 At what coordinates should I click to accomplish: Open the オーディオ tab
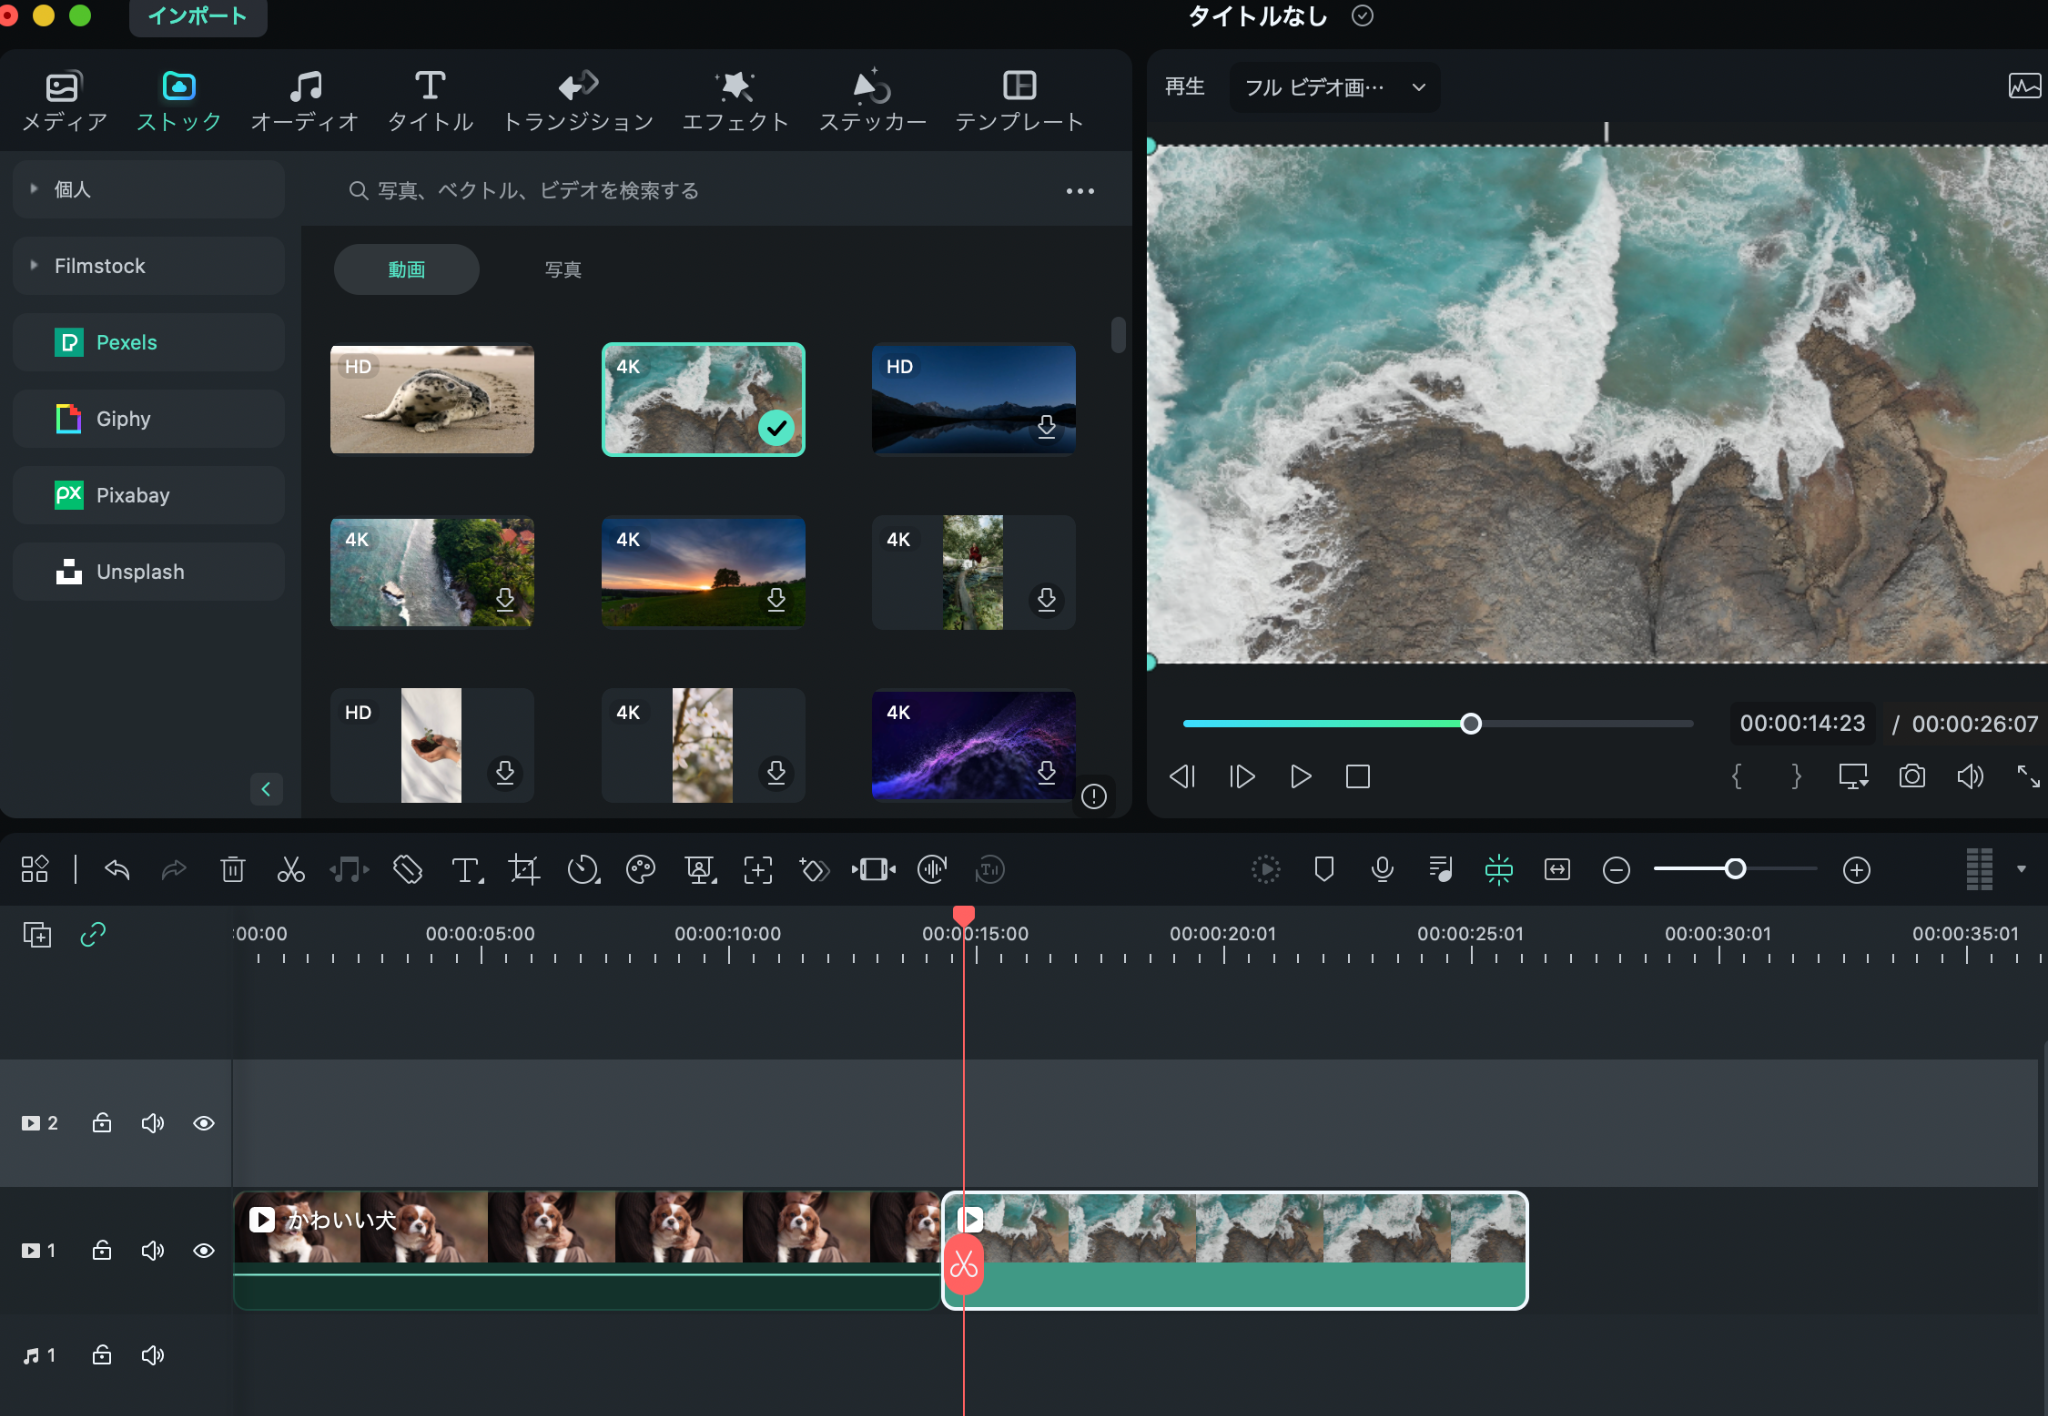[305, 101]
